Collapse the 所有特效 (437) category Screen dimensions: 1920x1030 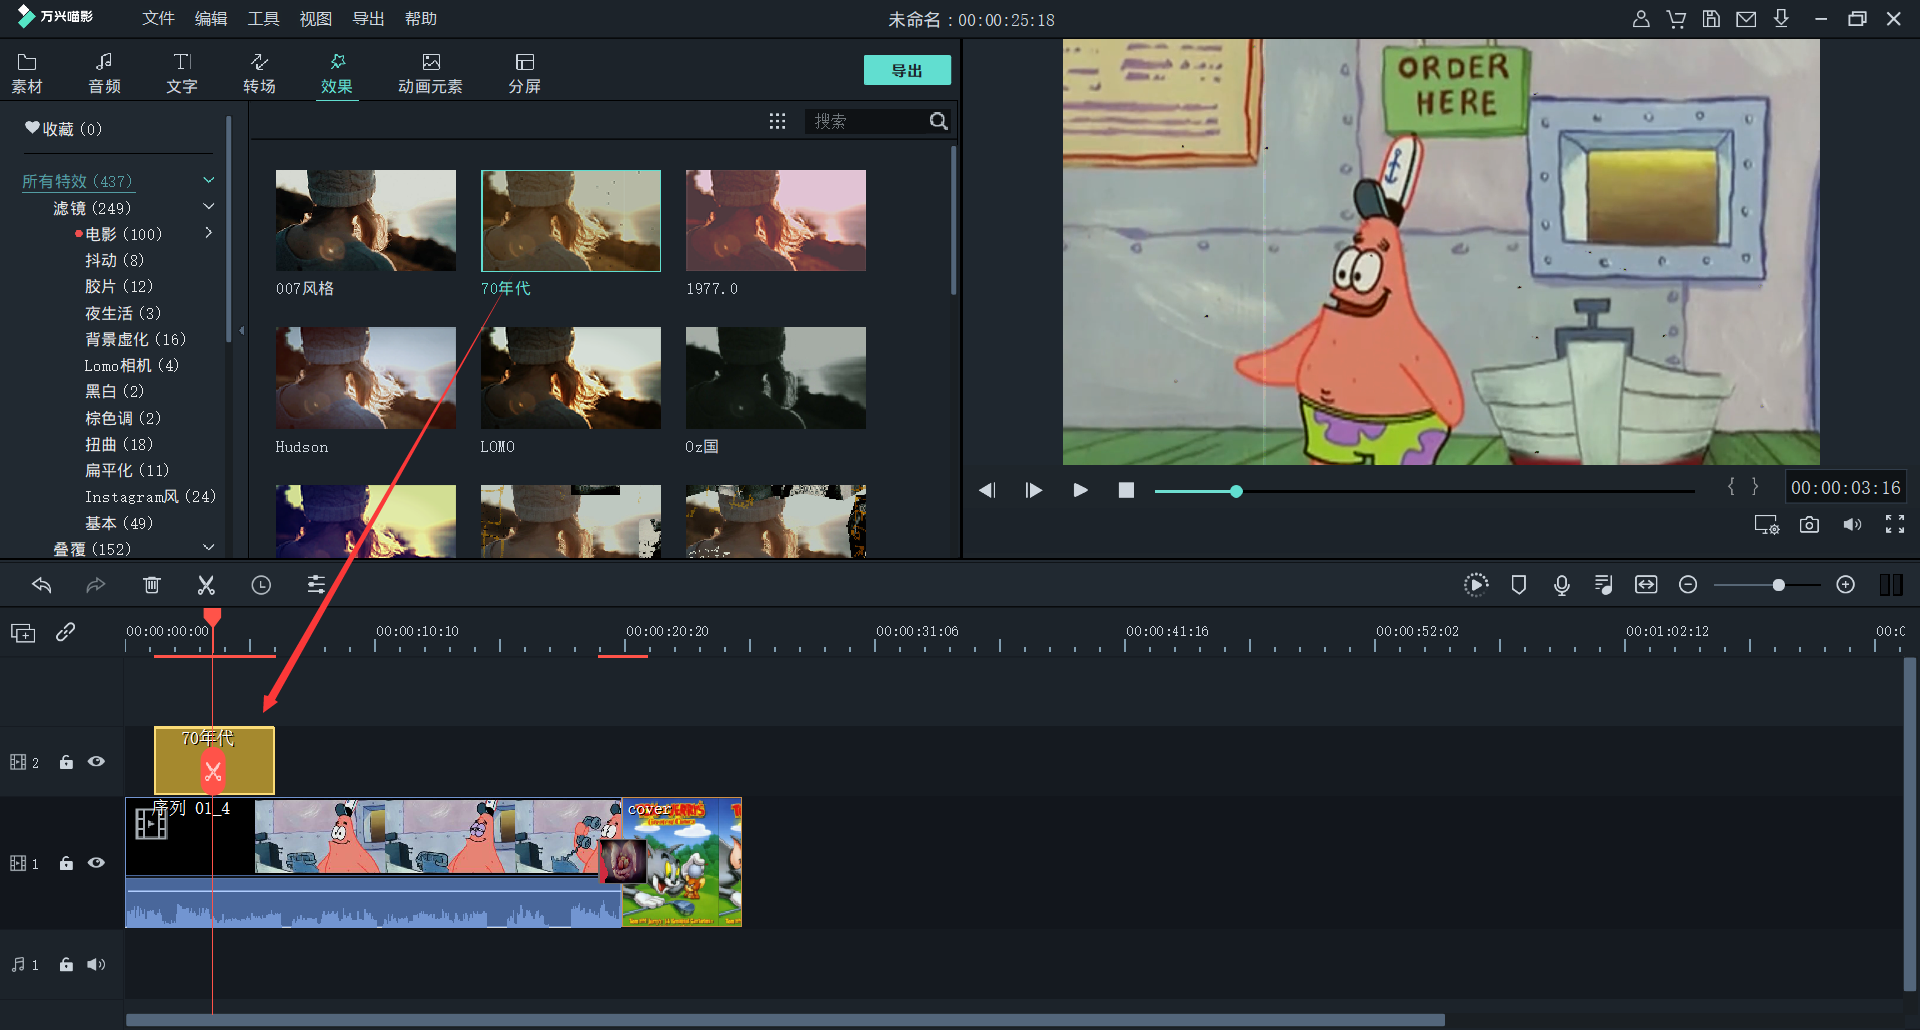(x=209, y=181)
